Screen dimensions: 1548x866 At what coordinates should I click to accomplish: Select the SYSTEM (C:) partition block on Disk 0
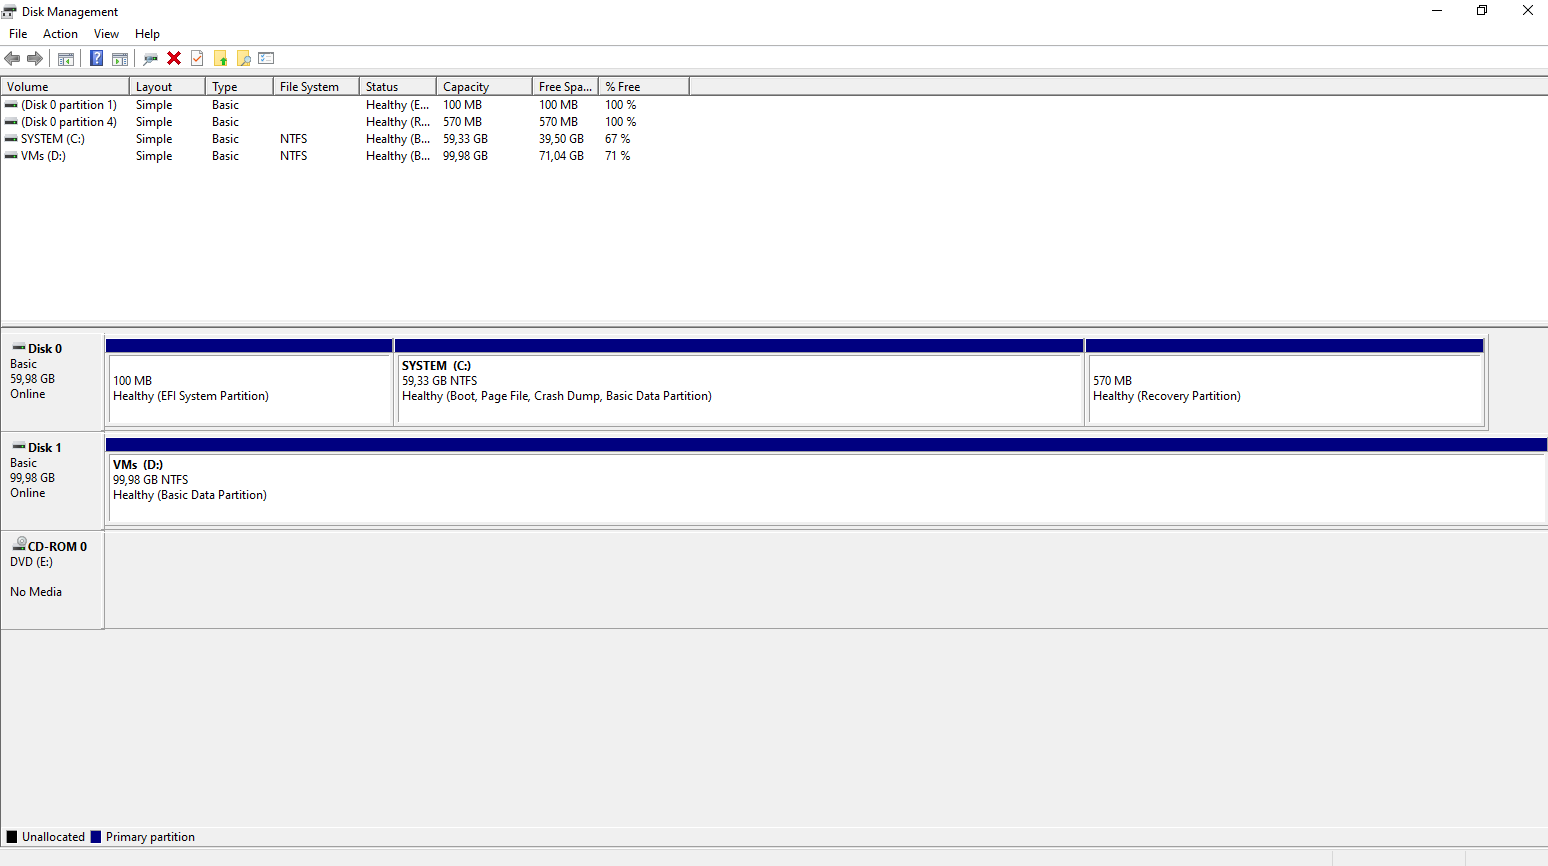[739, 382]
